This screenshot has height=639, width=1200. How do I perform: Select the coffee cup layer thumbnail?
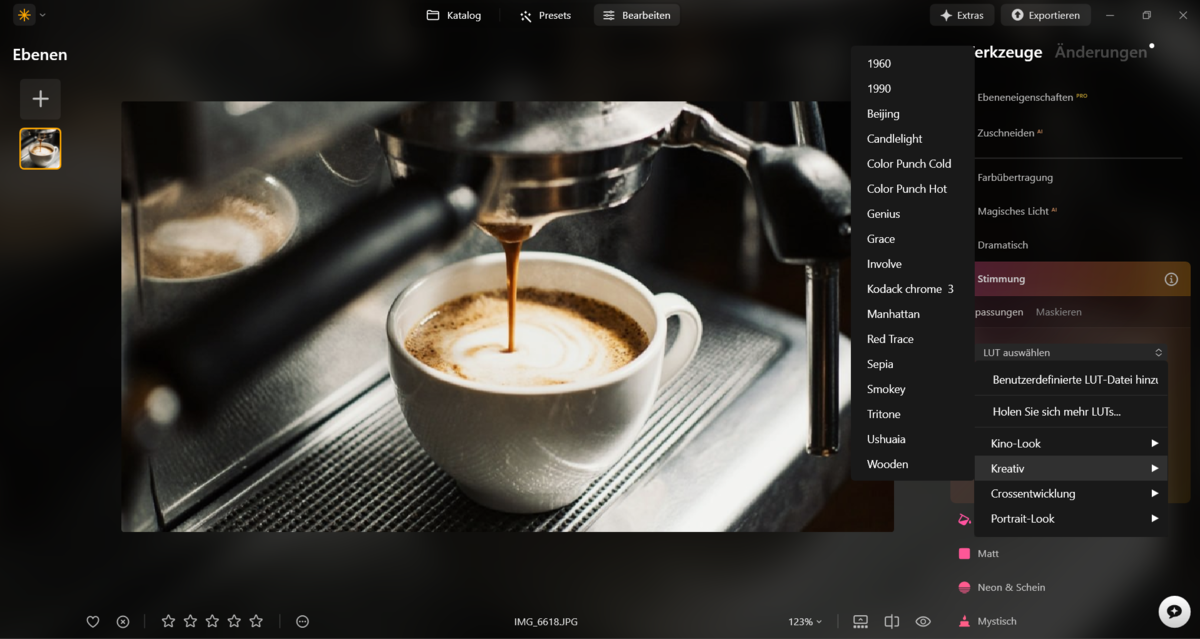[40, 148]
